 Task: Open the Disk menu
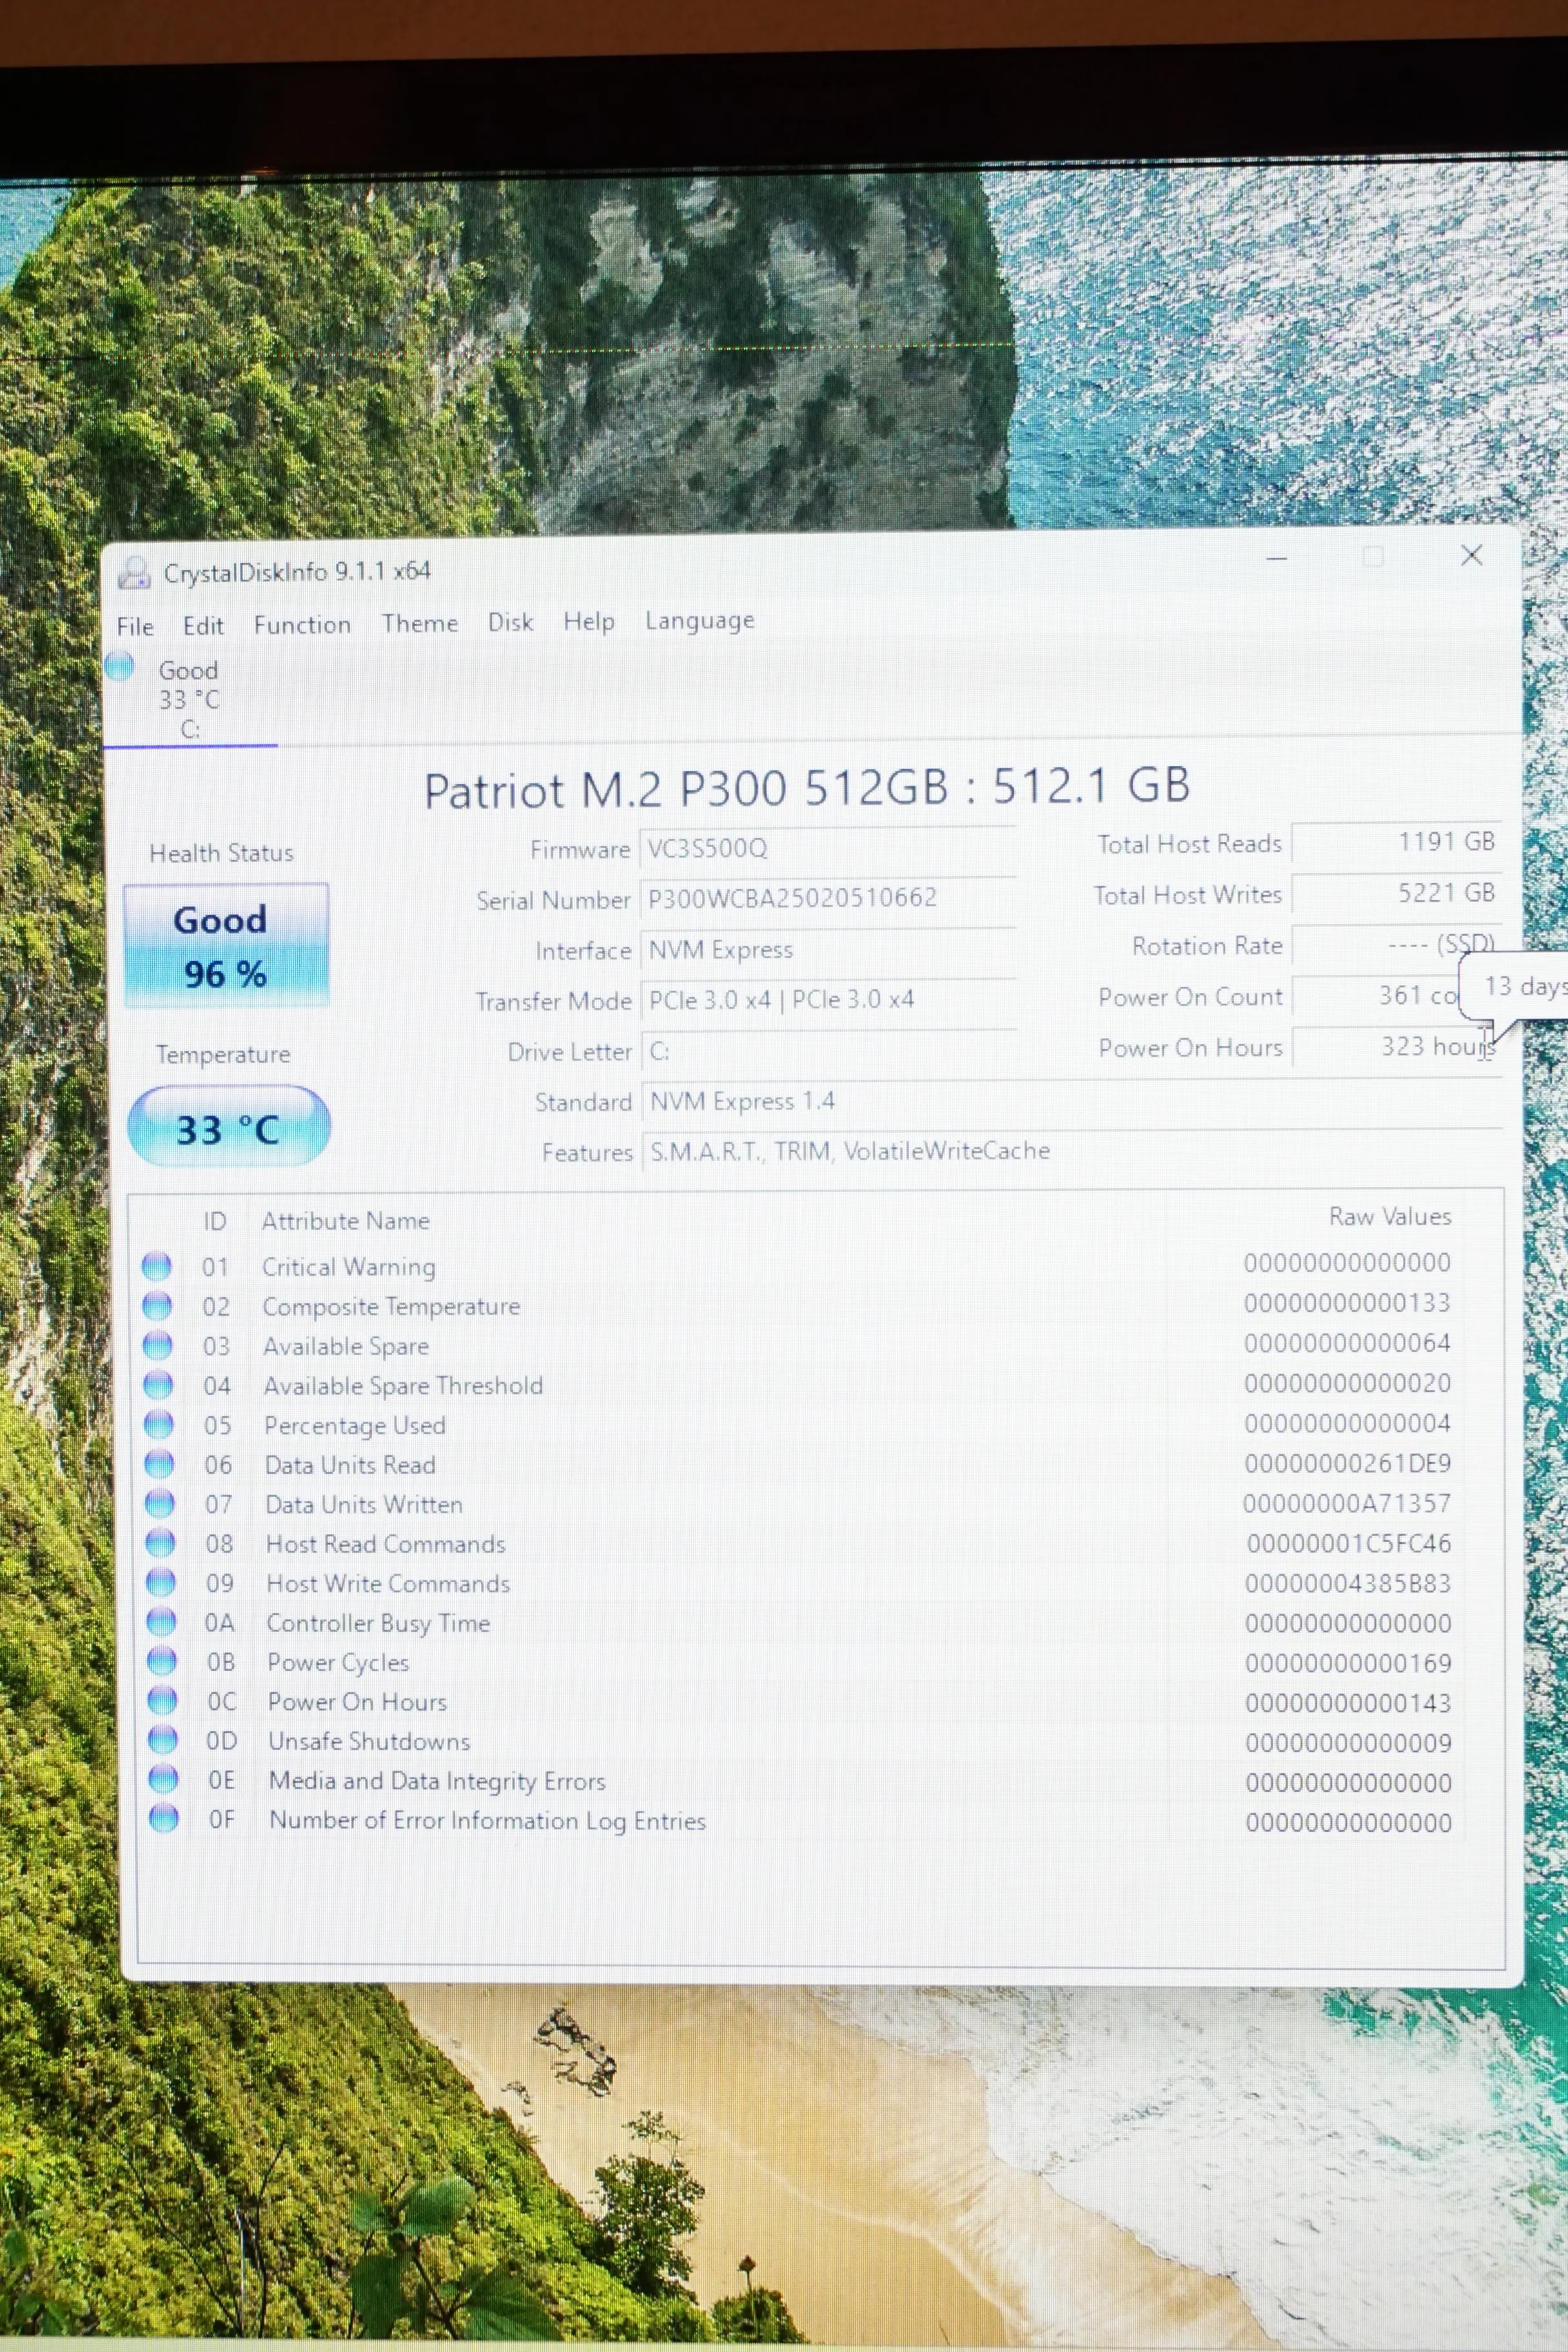(510, 622)
